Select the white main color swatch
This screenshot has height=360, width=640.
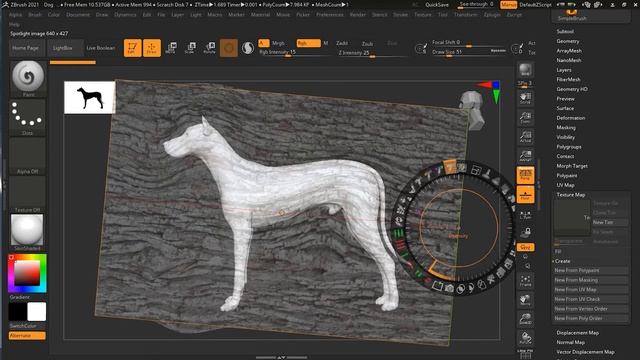[x=37, y=312]
